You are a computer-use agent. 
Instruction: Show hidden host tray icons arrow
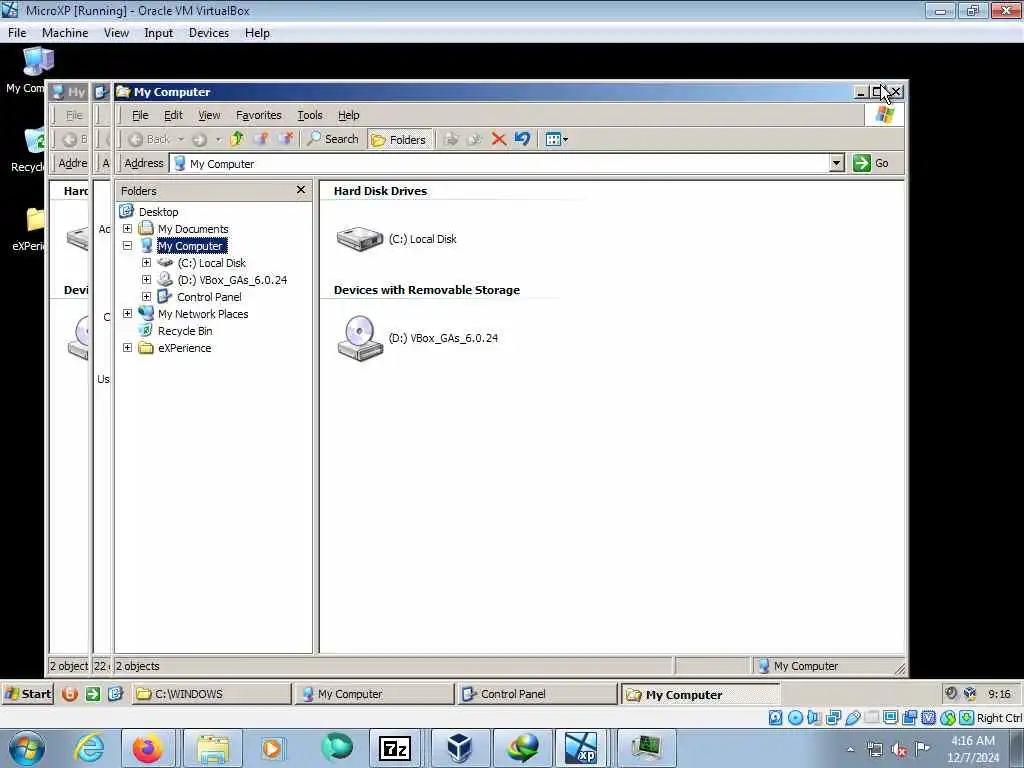850,749
